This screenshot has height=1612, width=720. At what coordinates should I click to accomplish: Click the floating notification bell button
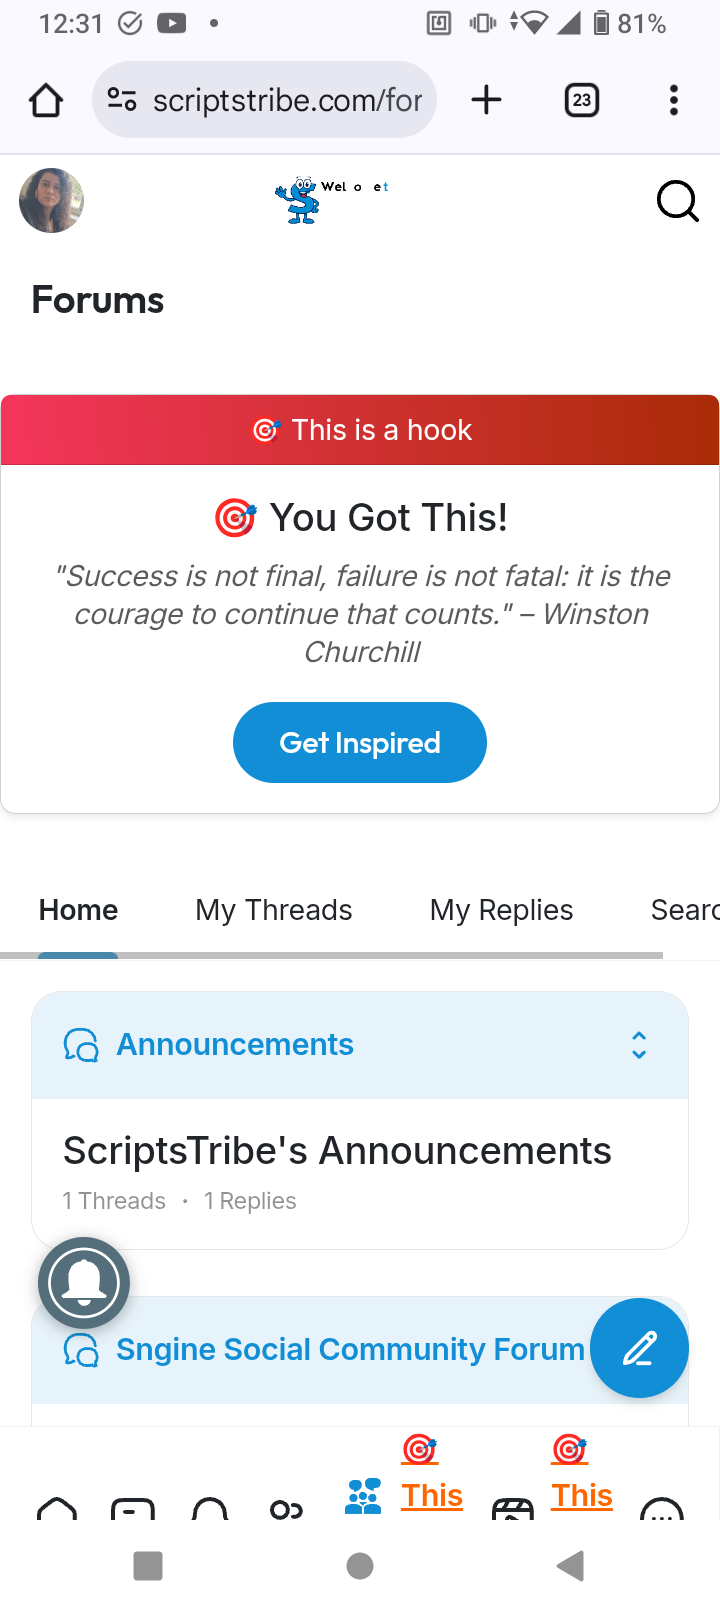pos(84,1283)
